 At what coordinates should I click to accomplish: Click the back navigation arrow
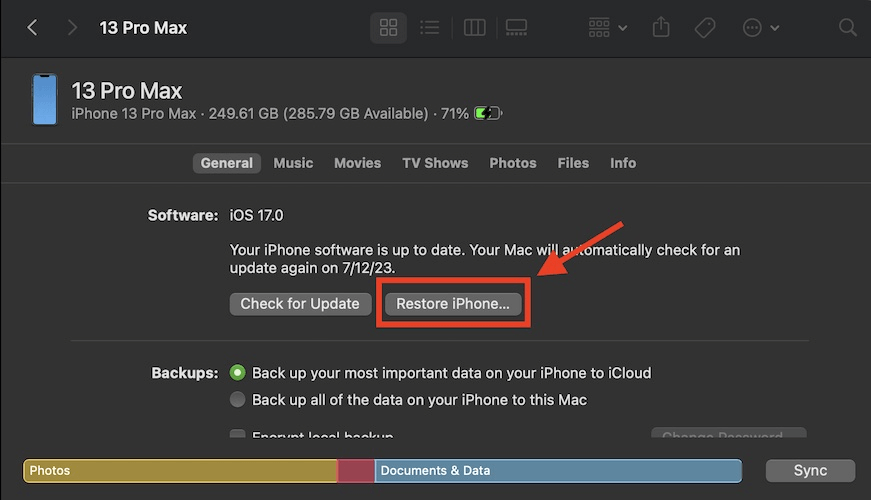click(x=32, y=28)
